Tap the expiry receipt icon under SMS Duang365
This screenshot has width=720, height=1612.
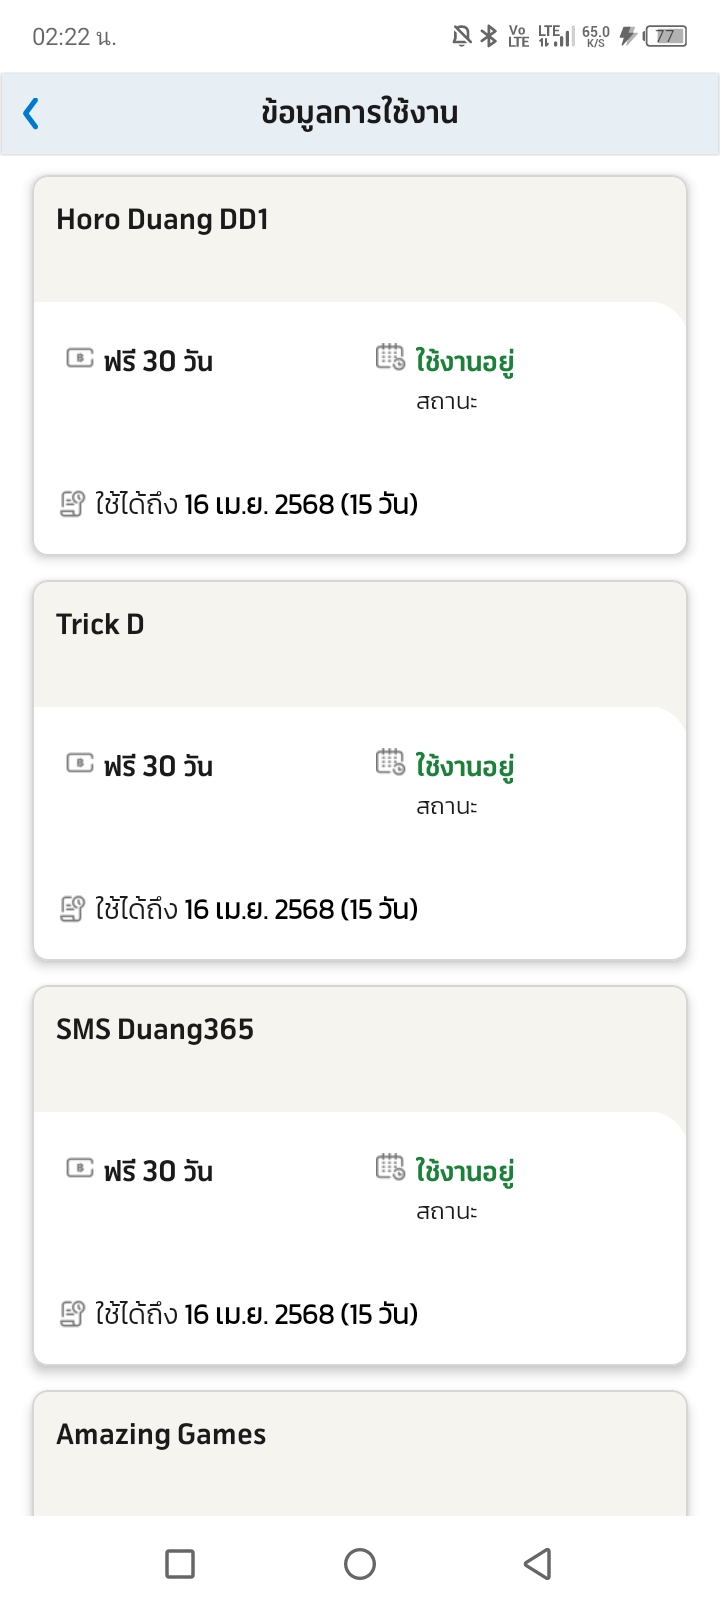72,1314
